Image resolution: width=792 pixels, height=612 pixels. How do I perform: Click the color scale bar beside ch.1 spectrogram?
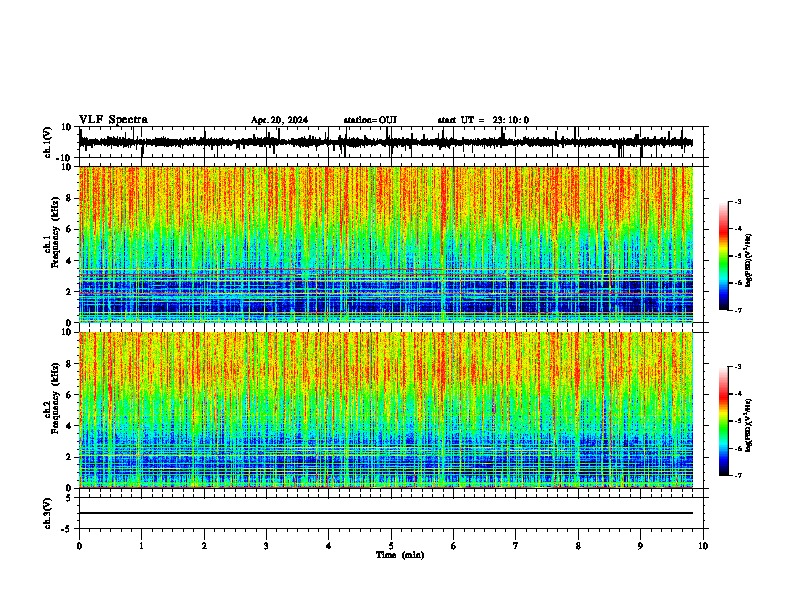tap(724, 256)
